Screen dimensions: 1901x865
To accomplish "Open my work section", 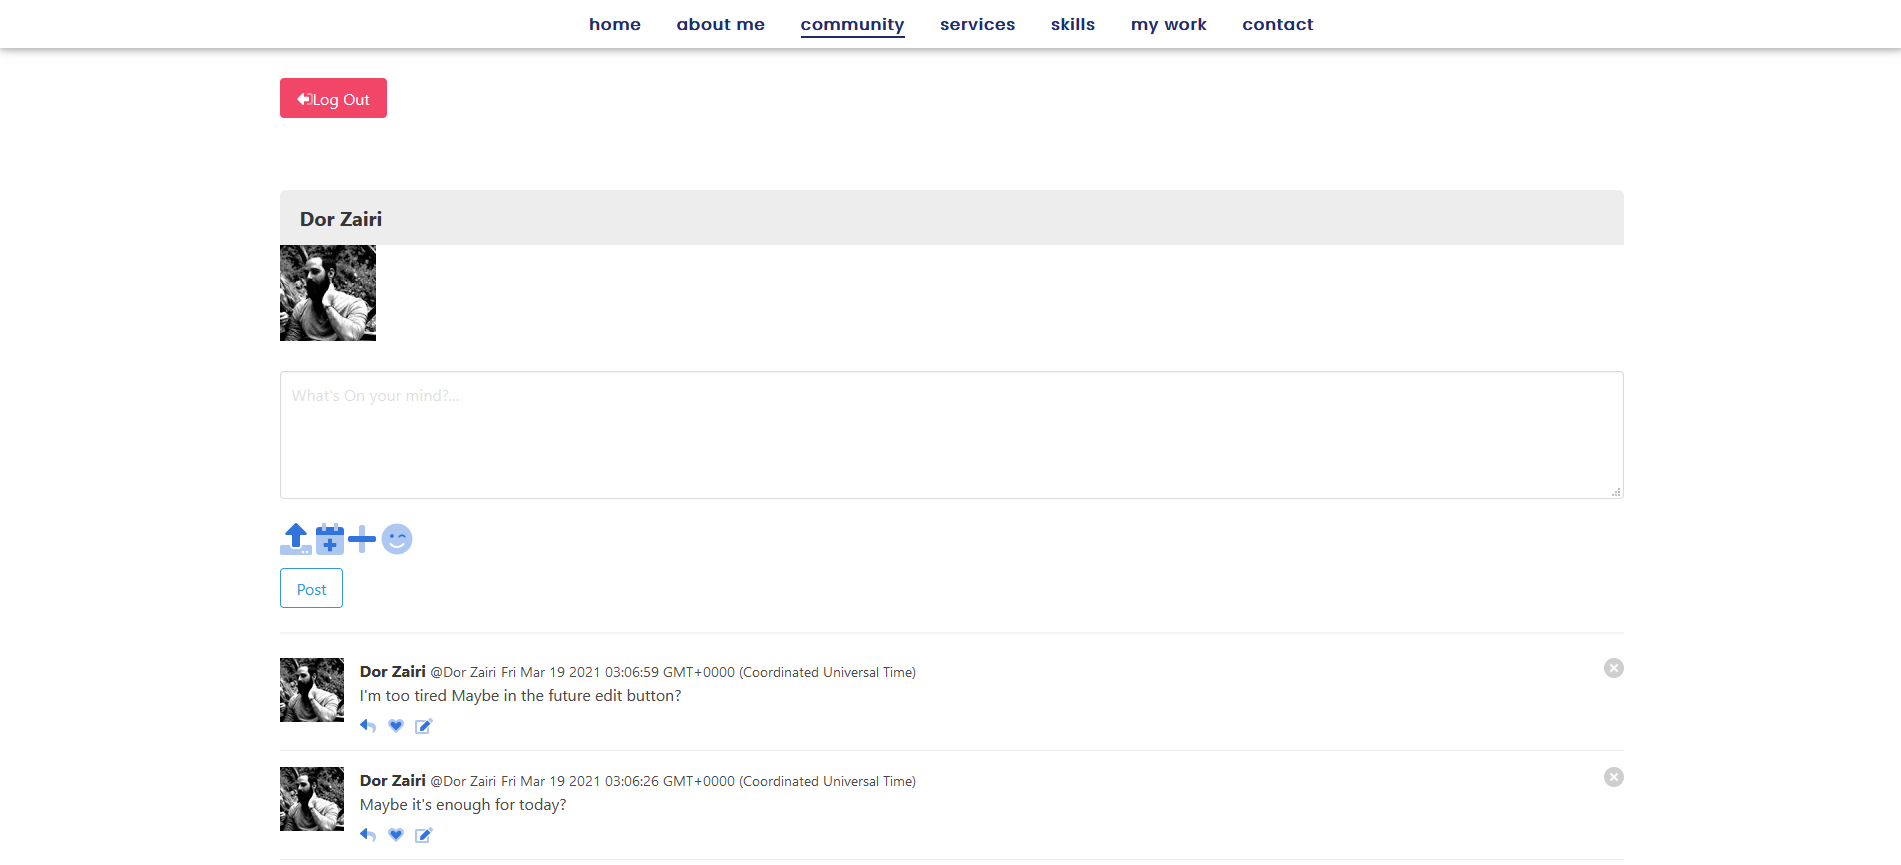I will point(1169,24).
